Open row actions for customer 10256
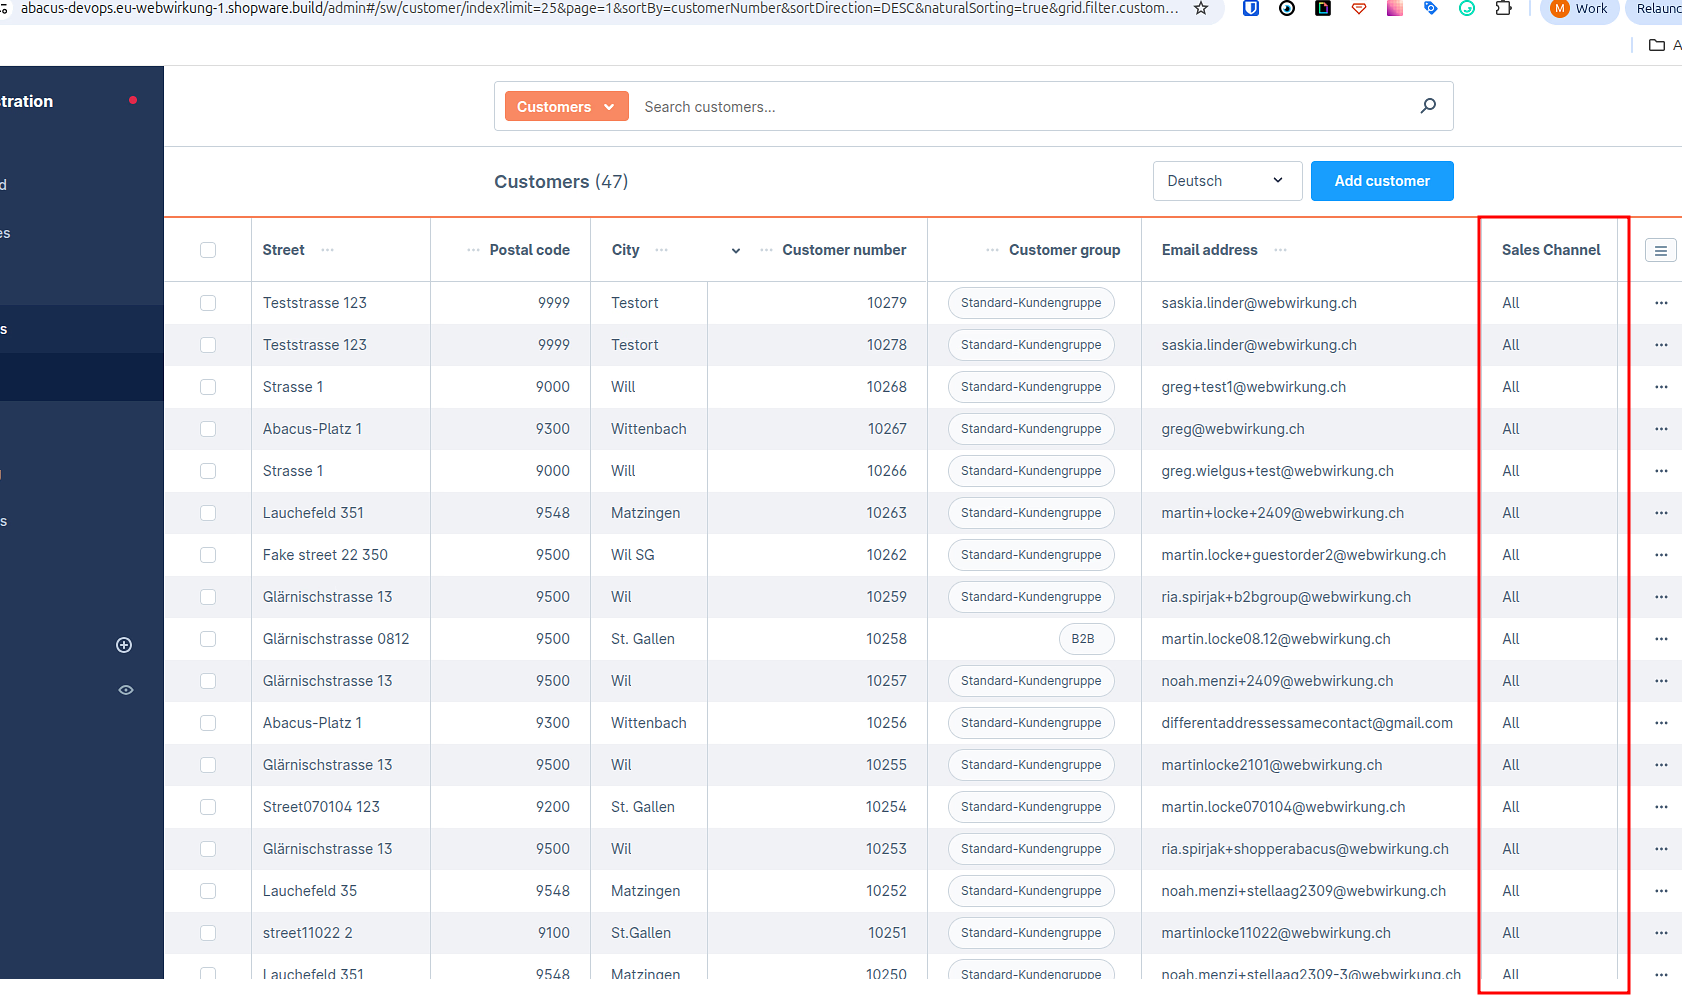The width and height of the screenshot is (1682, 999). coord(1661,723)
